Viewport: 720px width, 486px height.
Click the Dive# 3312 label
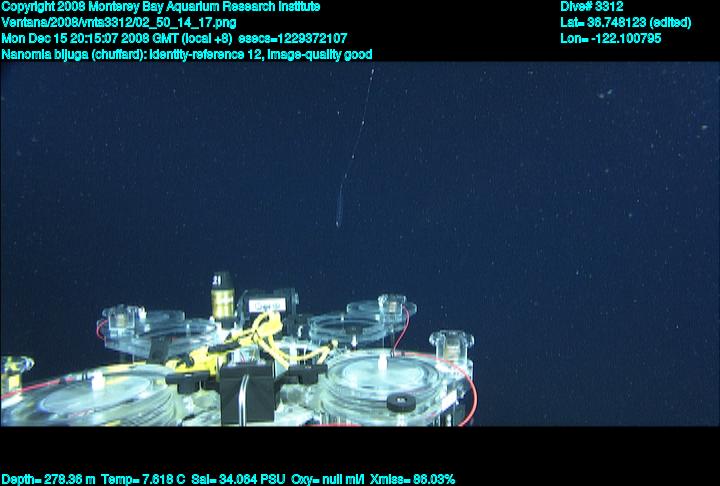[x=593, y=6]
